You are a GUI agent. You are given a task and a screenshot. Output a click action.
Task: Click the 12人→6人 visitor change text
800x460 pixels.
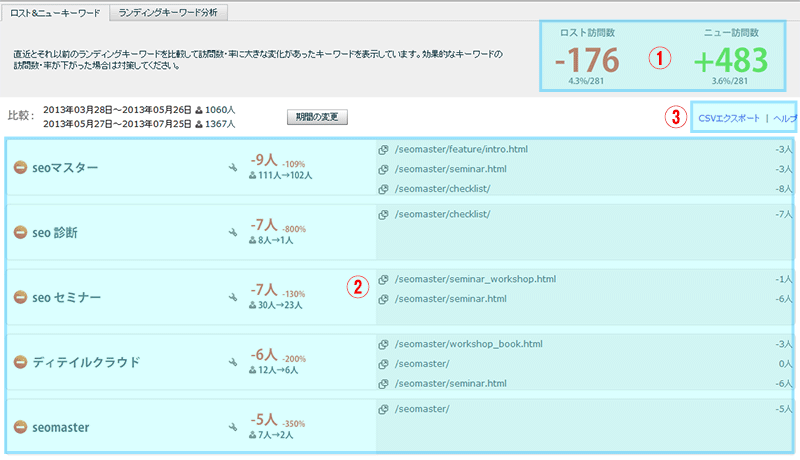click(278, 370)
